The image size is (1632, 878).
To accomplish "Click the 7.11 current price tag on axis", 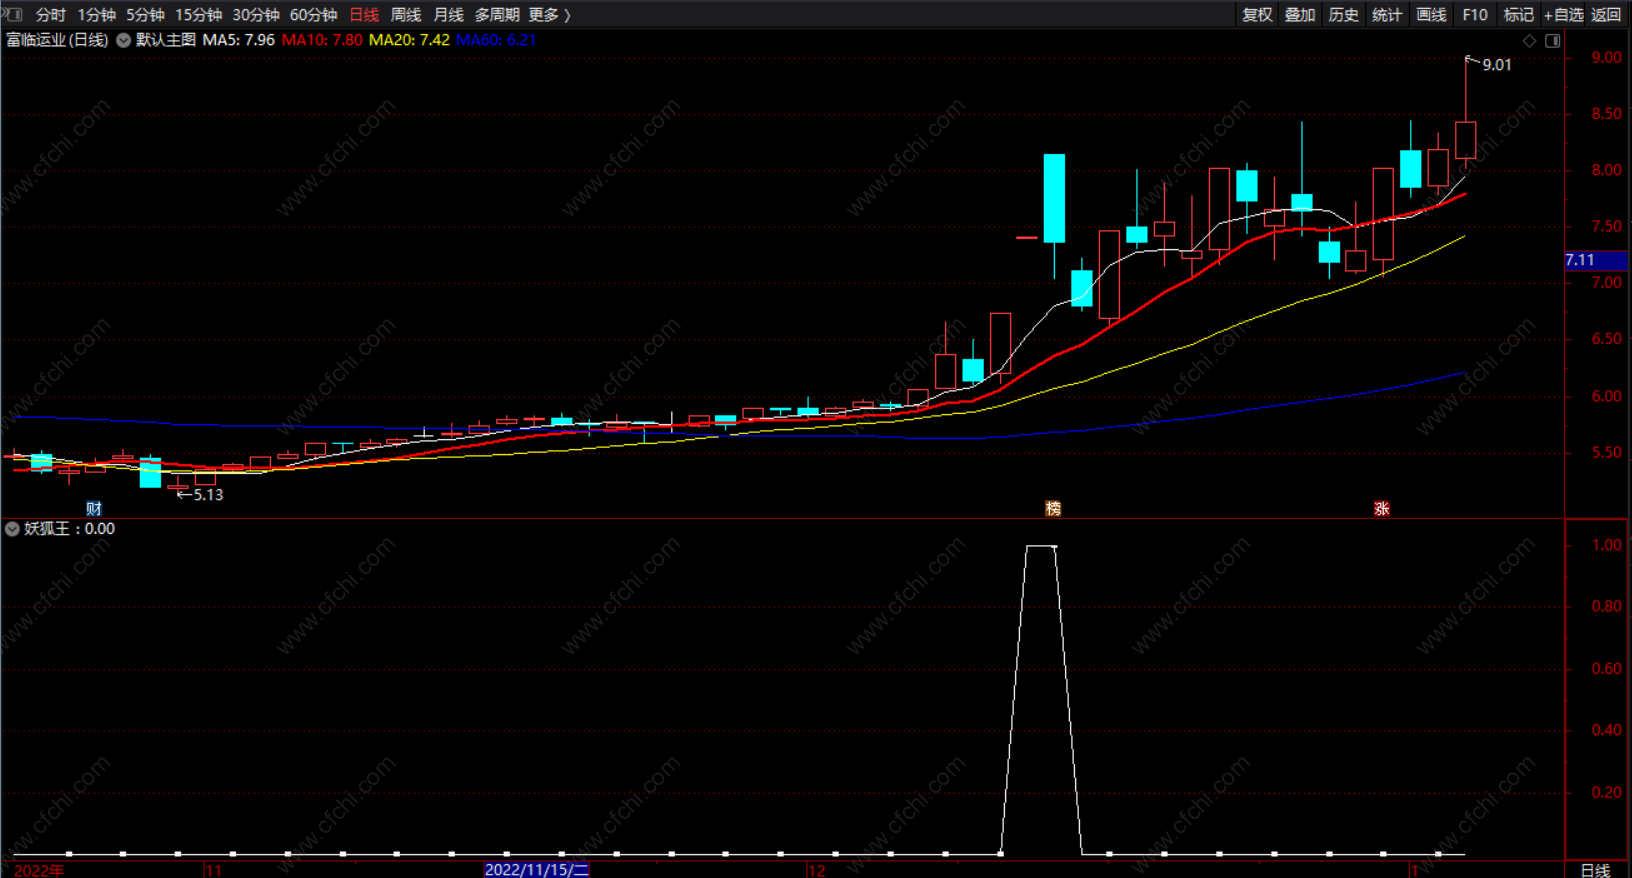I will pos(1596,260).
